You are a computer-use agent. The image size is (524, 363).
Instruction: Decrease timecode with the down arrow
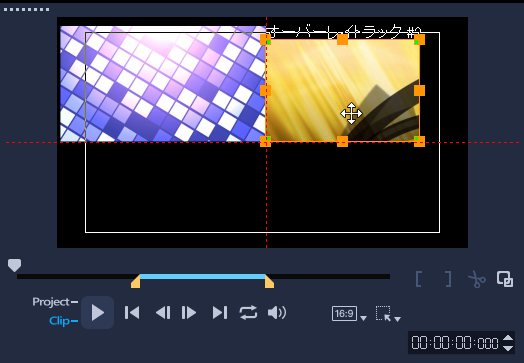point(508,348)
